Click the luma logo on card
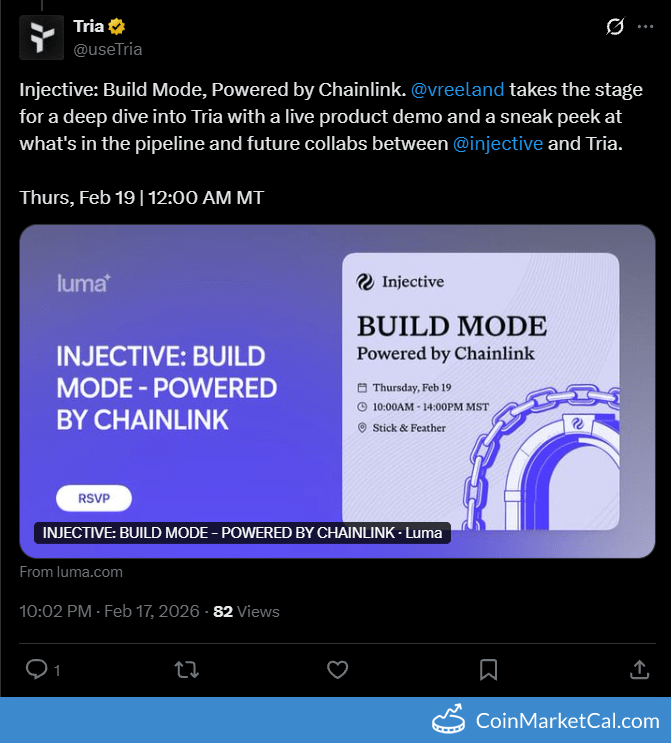 click(x=83, y=283)
